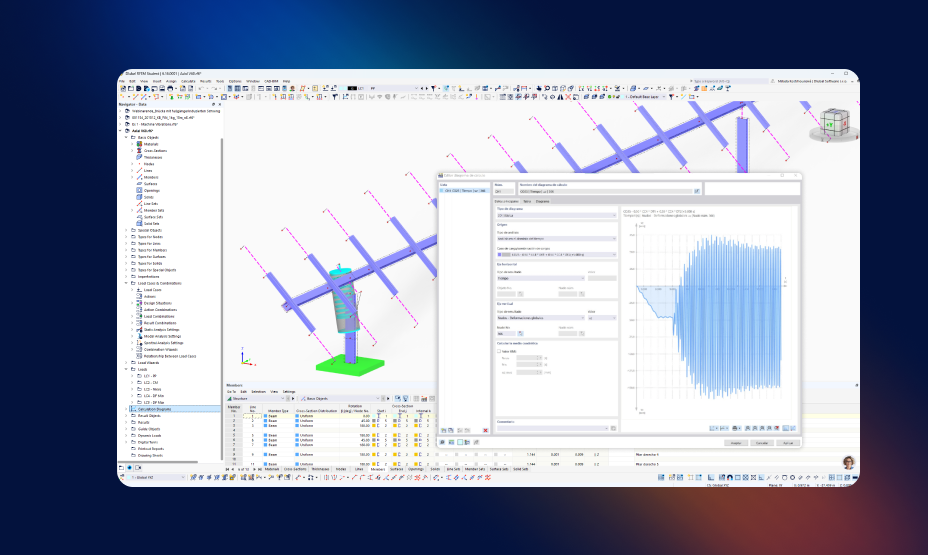Click the diagram name input field

pyautogui.click(x=605, y=191)
